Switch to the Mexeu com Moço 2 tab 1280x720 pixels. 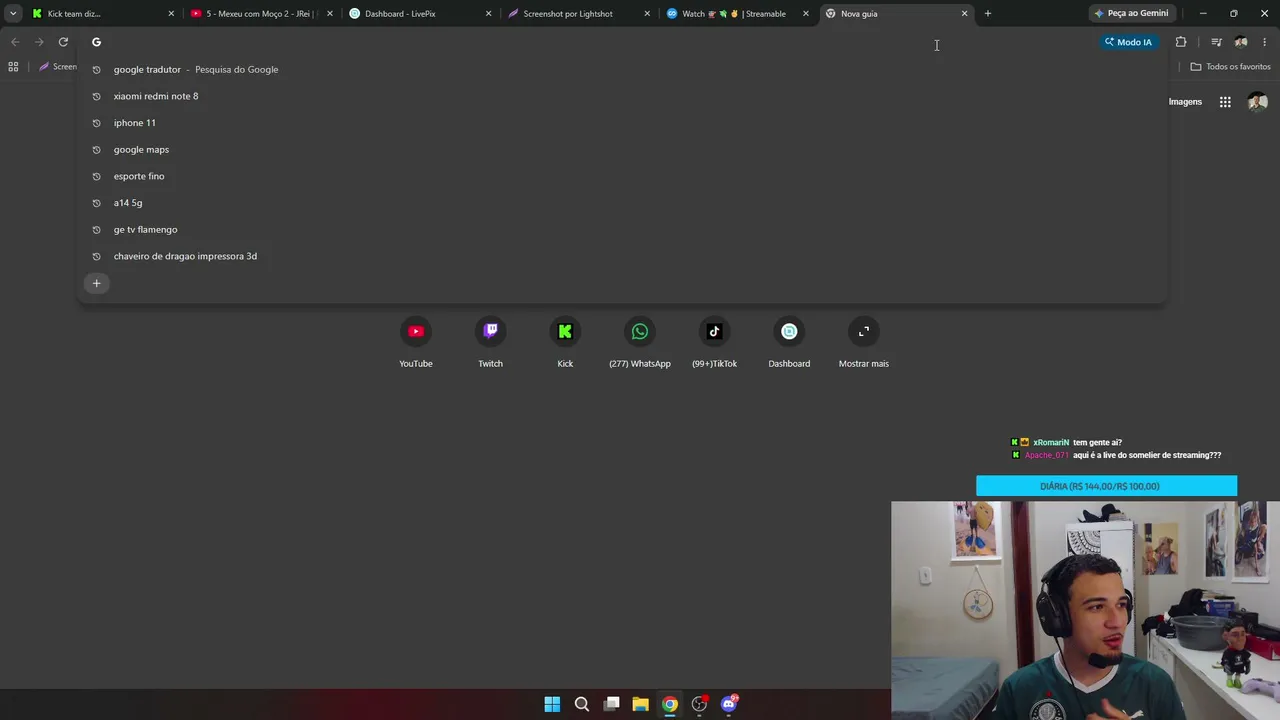pos(262,14)
